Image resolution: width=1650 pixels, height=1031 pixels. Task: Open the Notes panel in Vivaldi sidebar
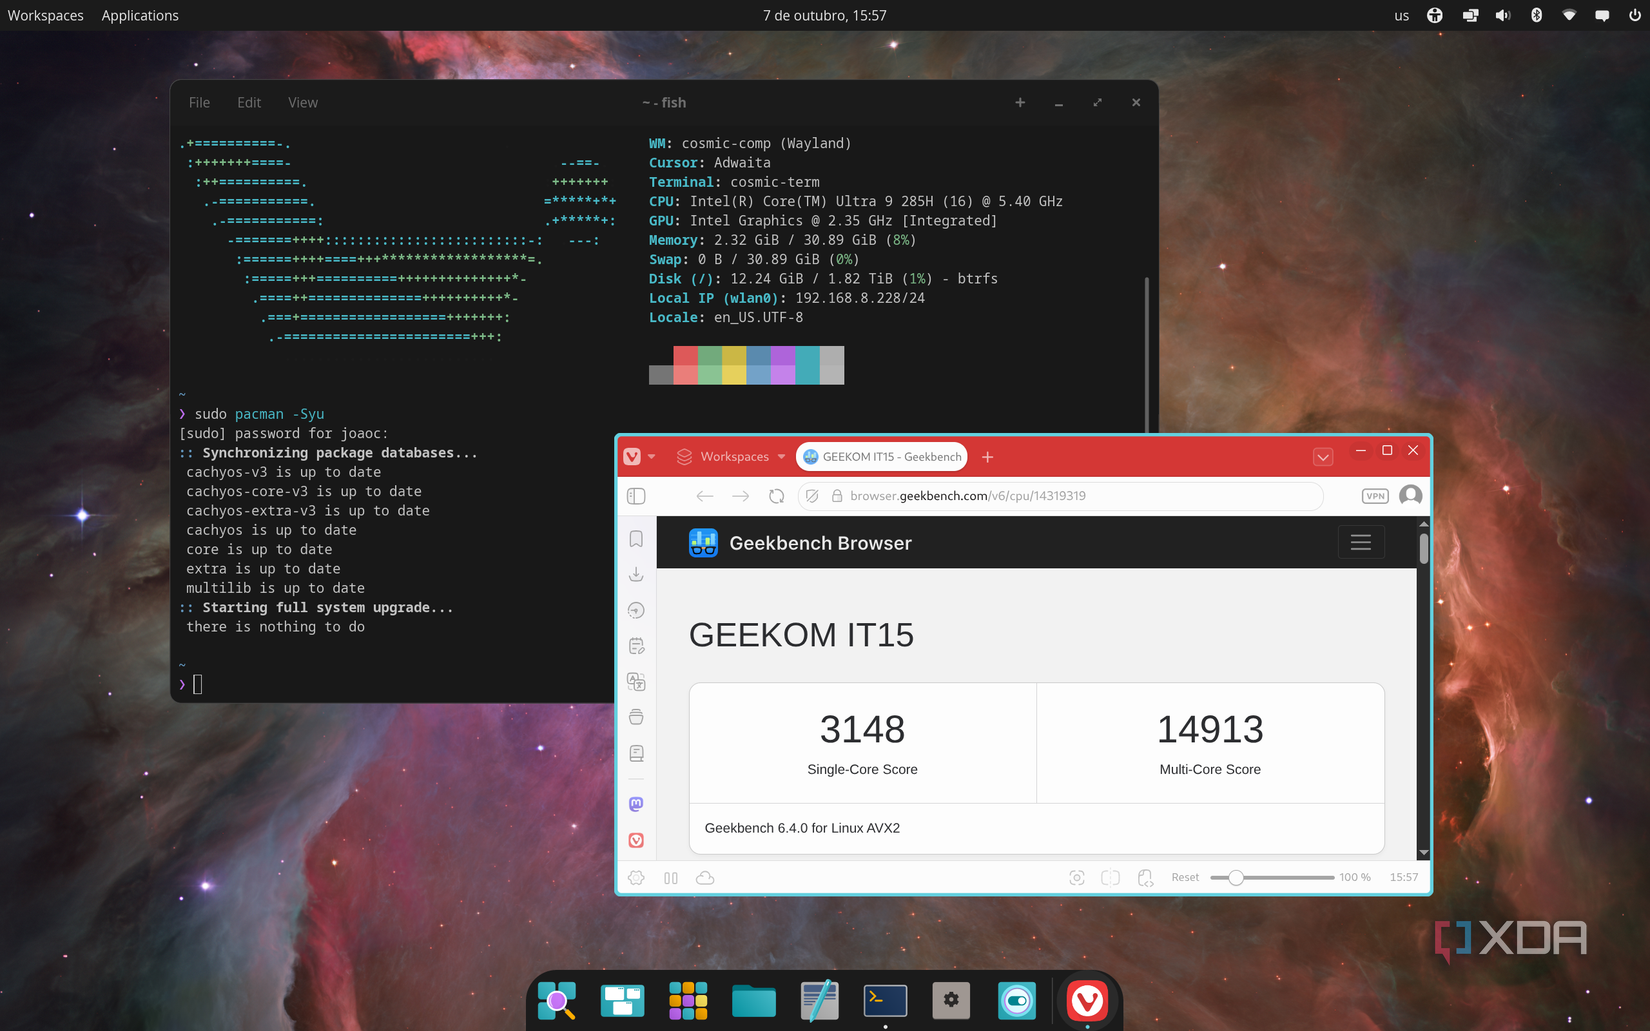[x=636, y=645]
